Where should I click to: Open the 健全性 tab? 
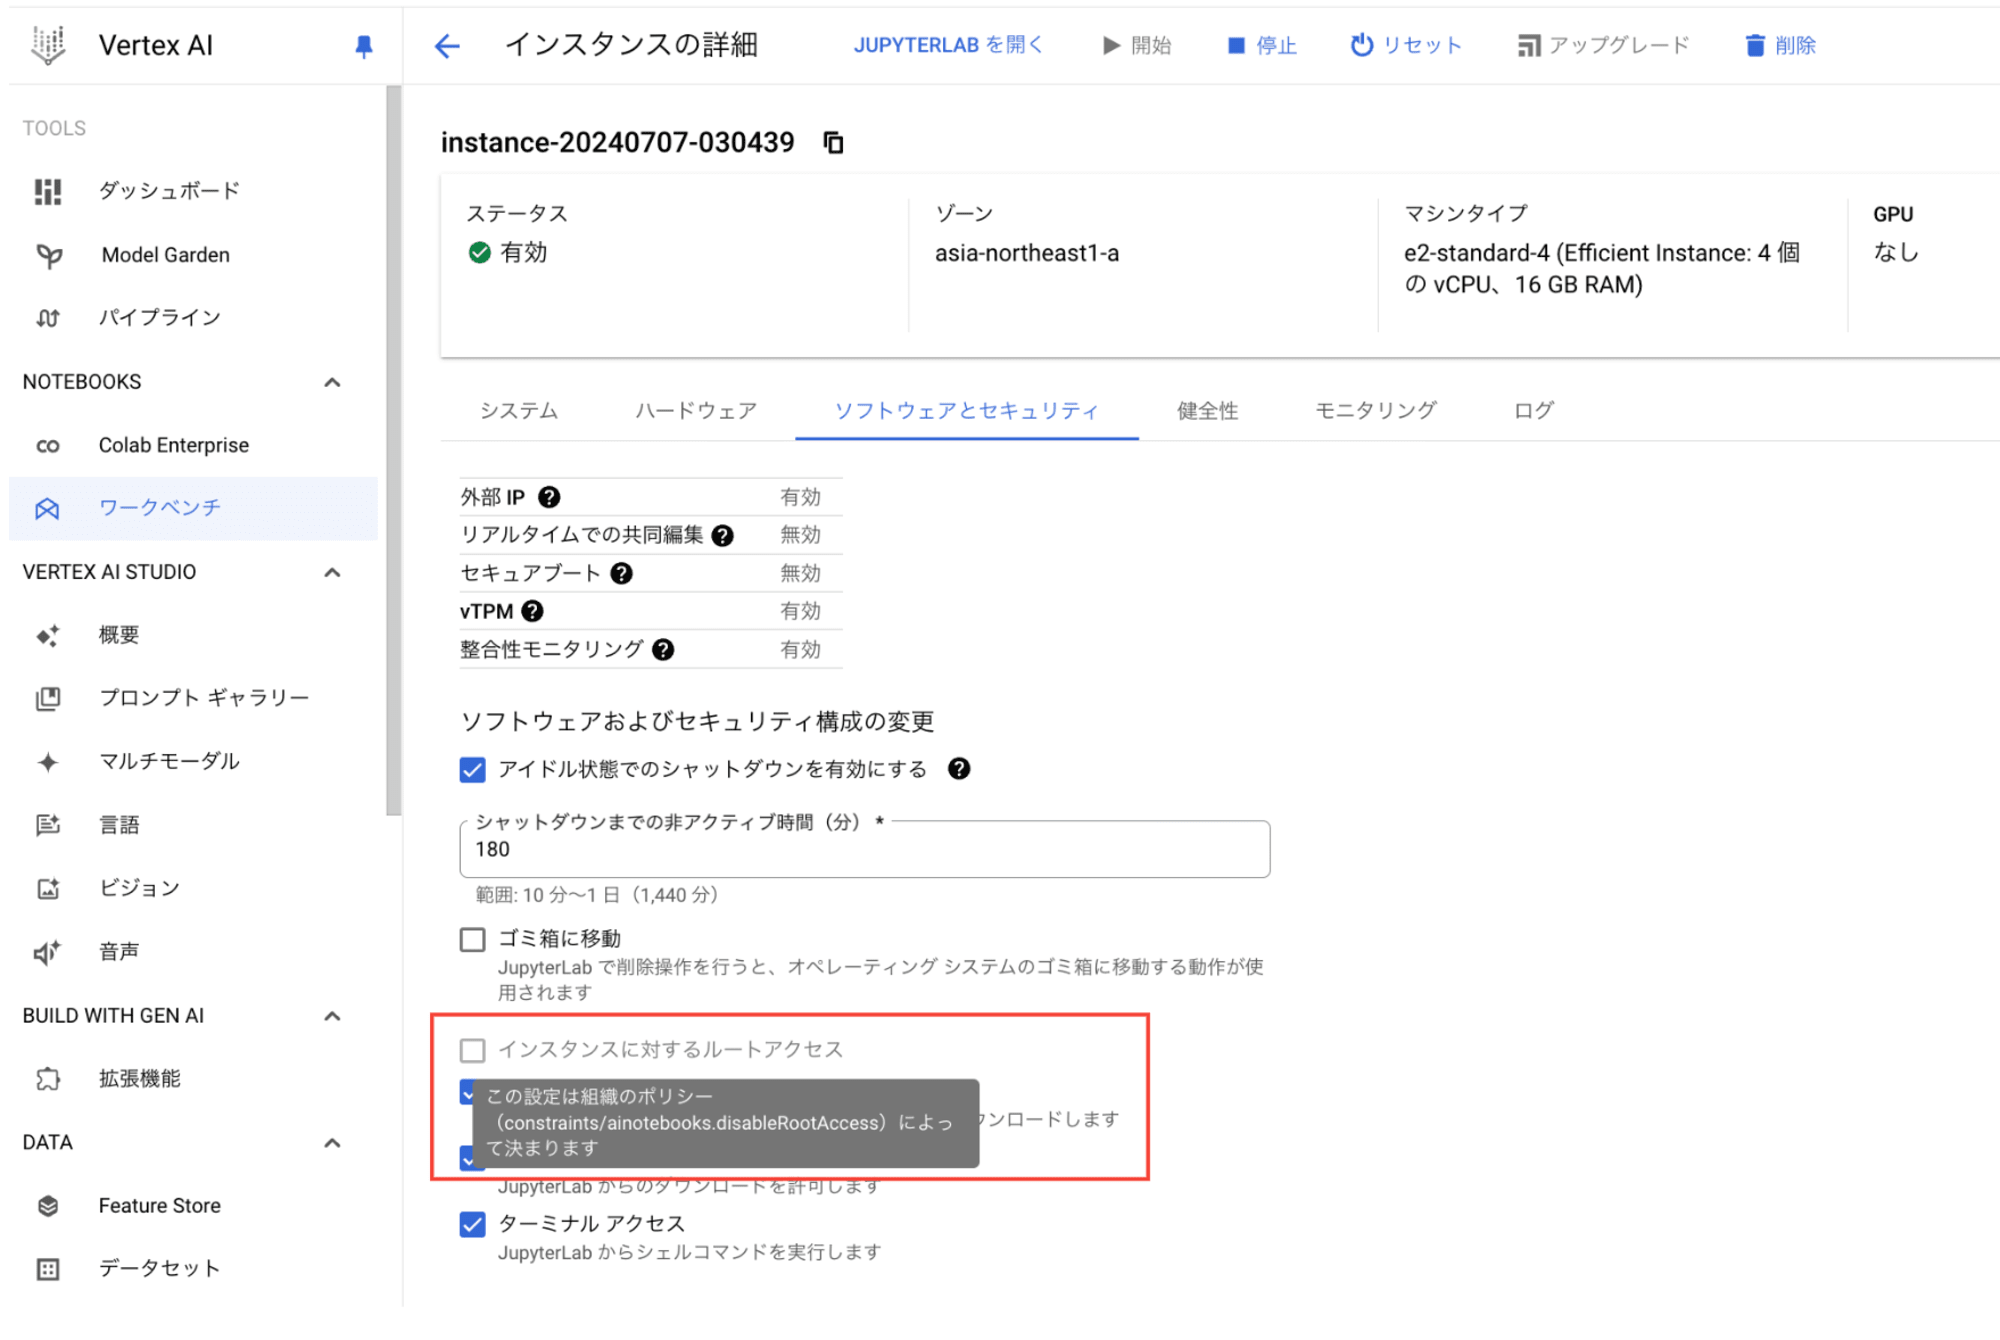click(x=1208, y=411)
